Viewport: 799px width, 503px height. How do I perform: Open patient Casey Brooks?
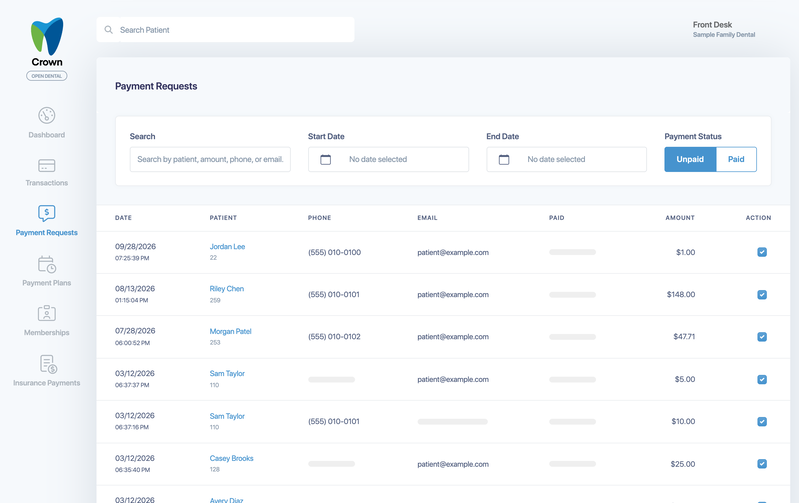pos(231,458)
